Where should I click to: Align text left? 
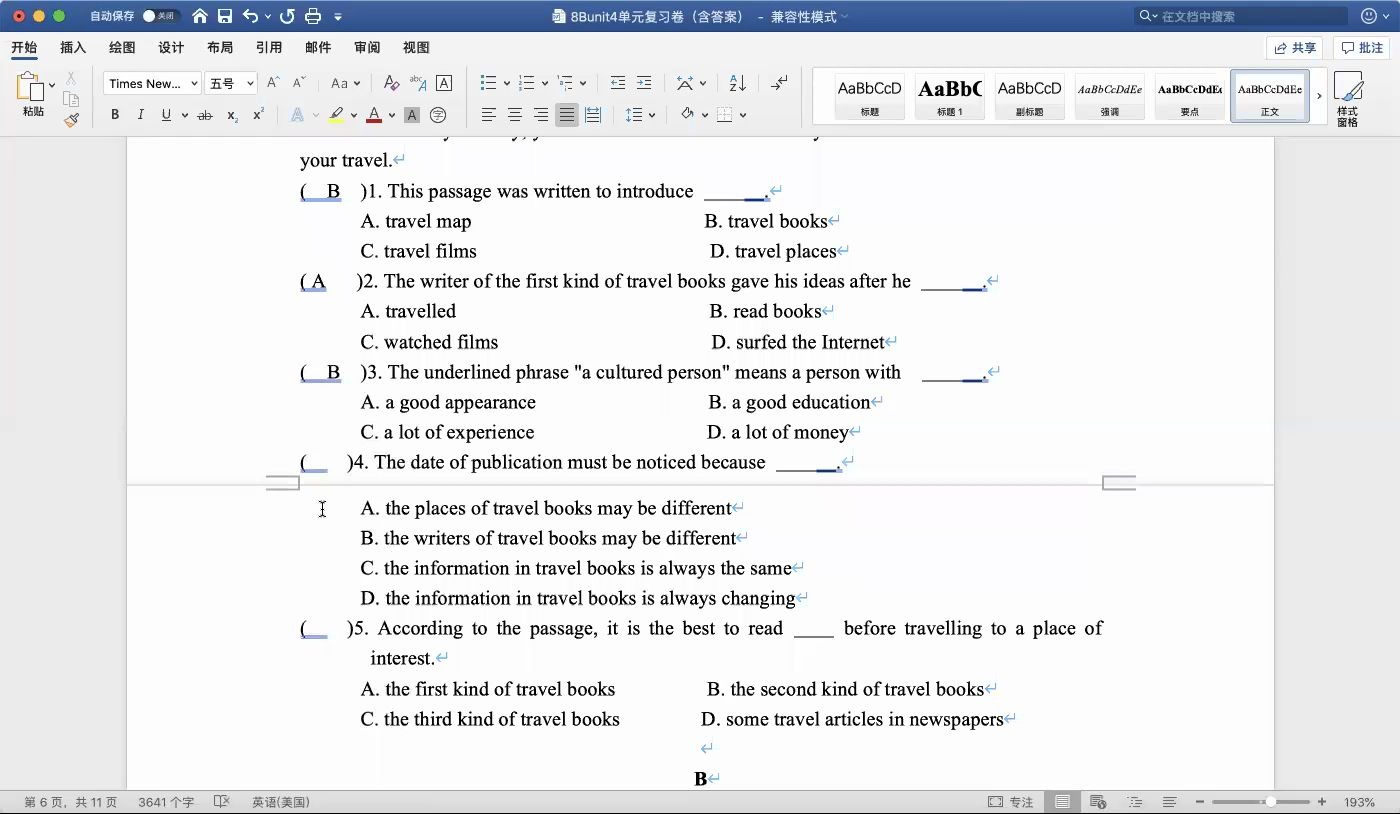pyautogui.click(x=489, y=115)
